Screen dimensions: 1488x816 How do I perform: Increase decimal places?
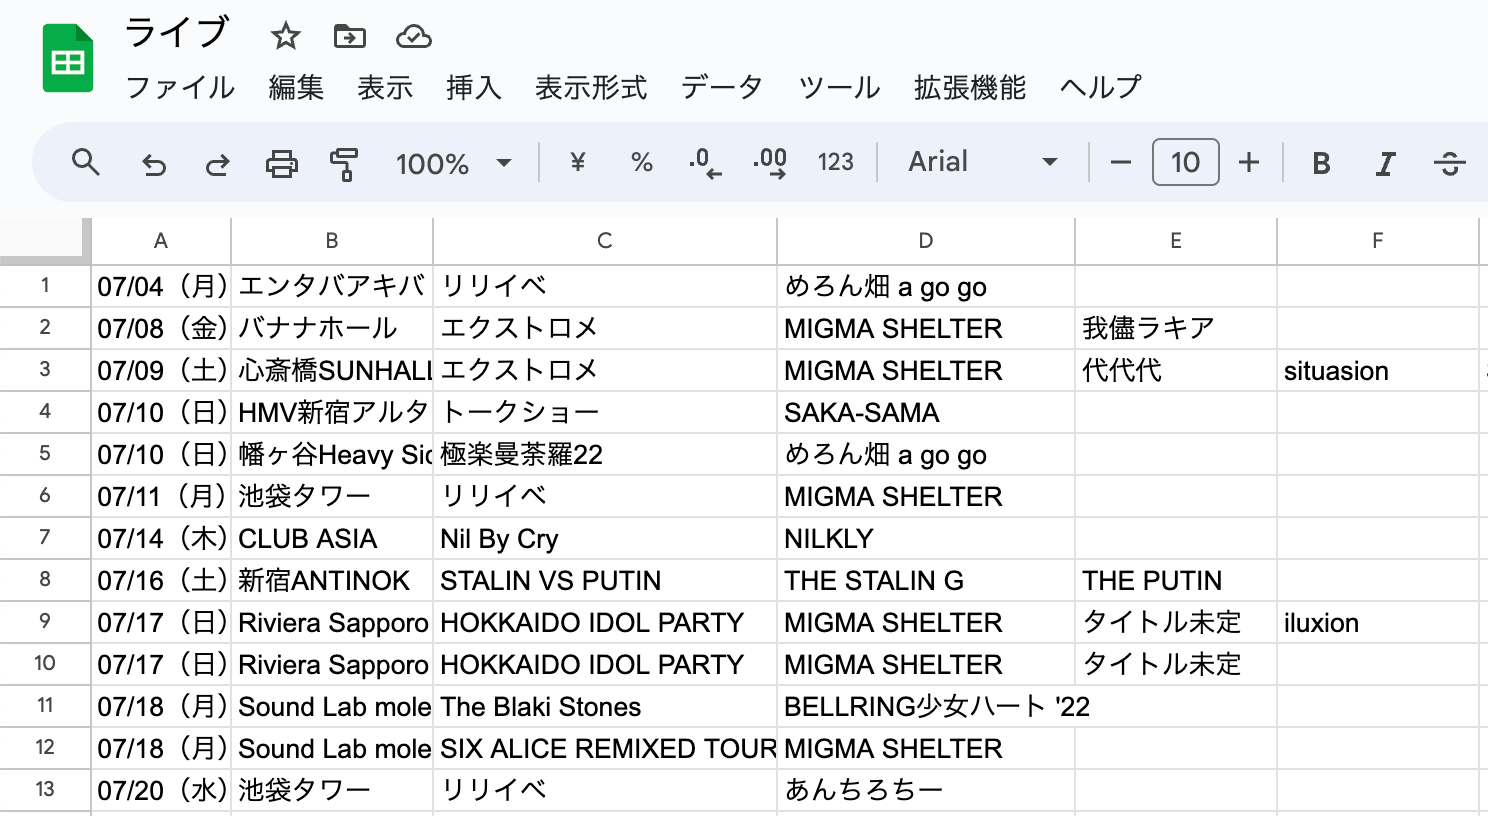770,162
